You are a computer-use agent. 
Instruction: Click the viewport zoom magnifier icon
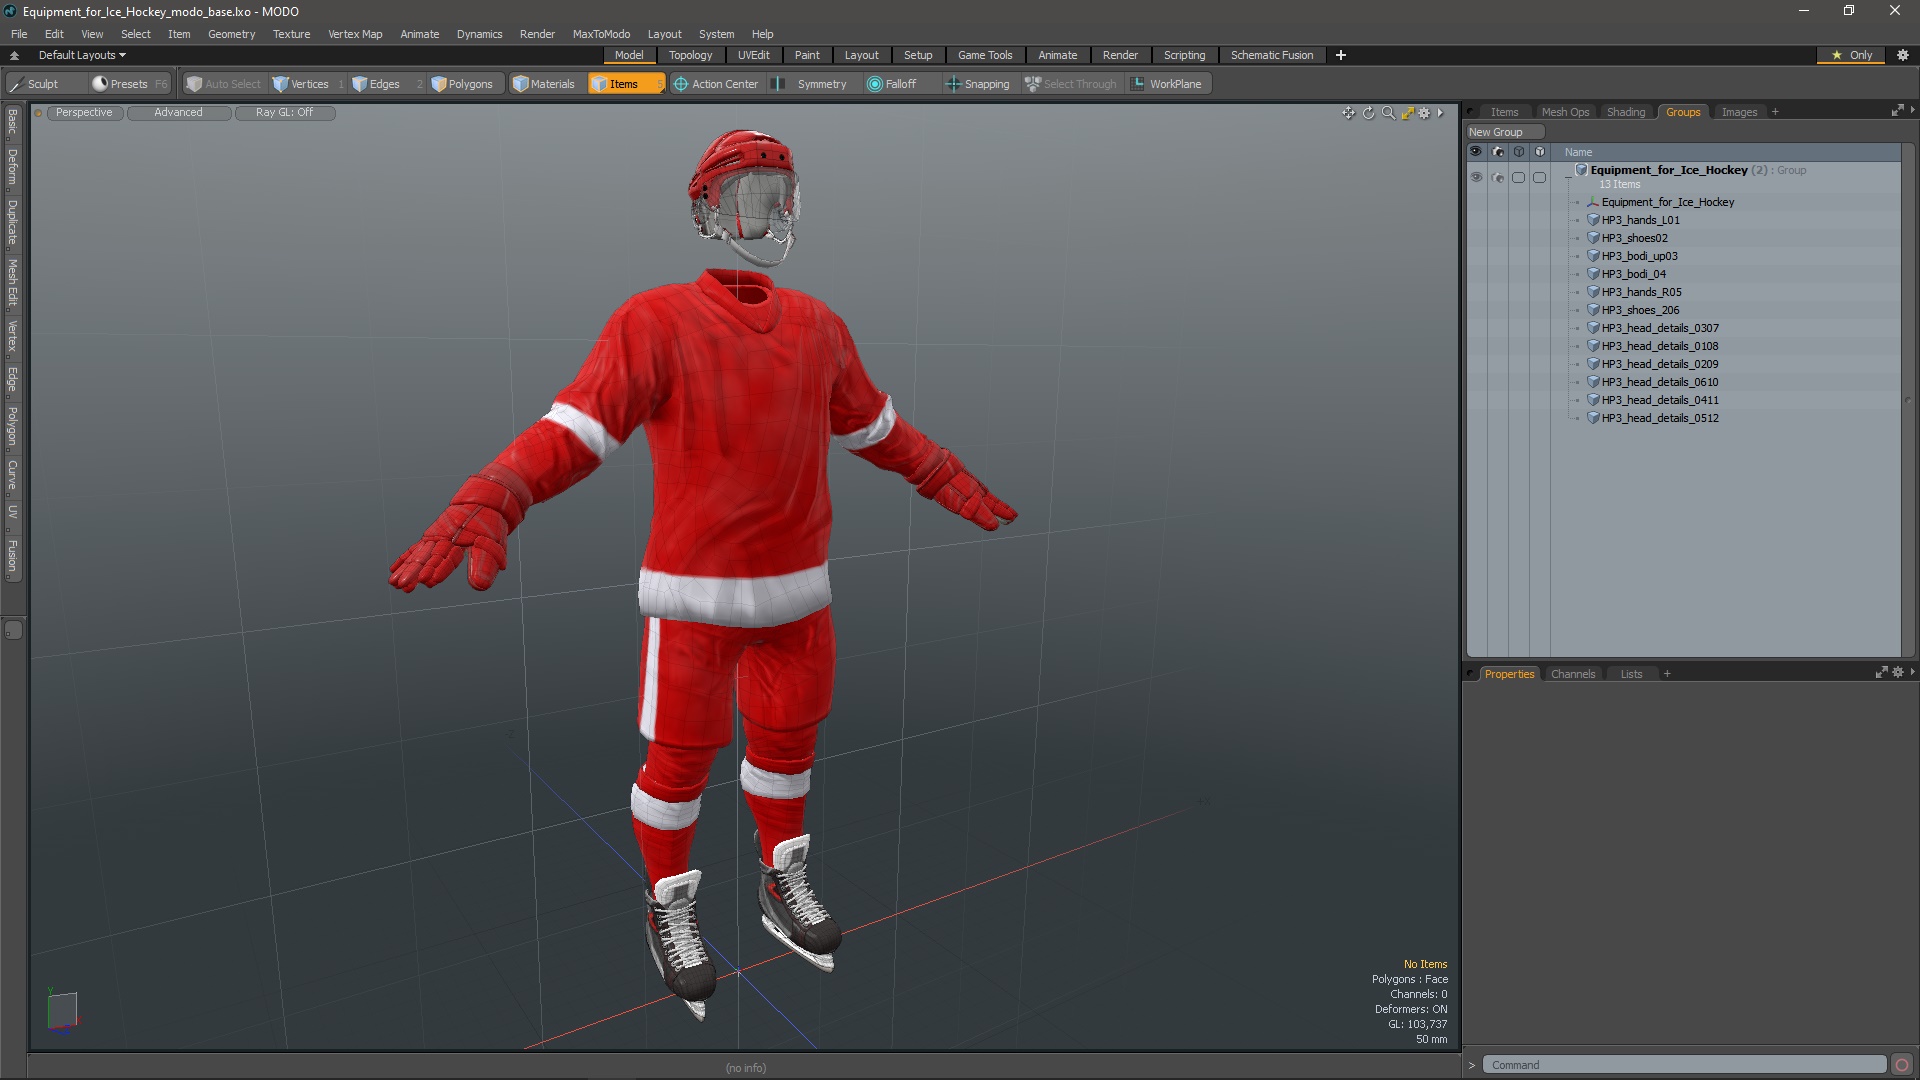pos(1388,113)
